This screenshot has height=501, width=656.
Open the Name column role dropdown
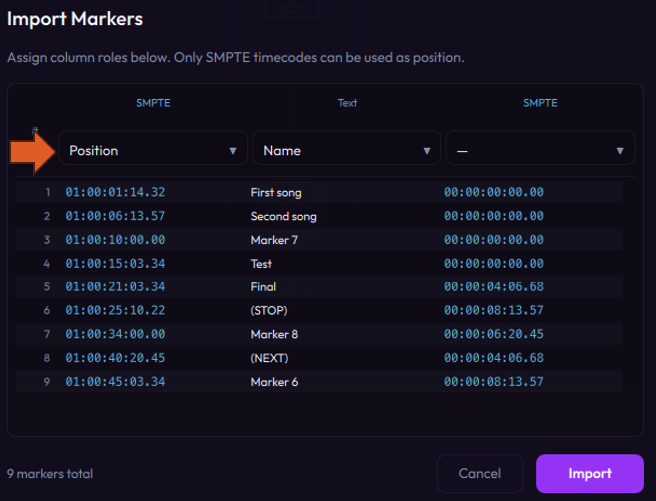[346, 148]
